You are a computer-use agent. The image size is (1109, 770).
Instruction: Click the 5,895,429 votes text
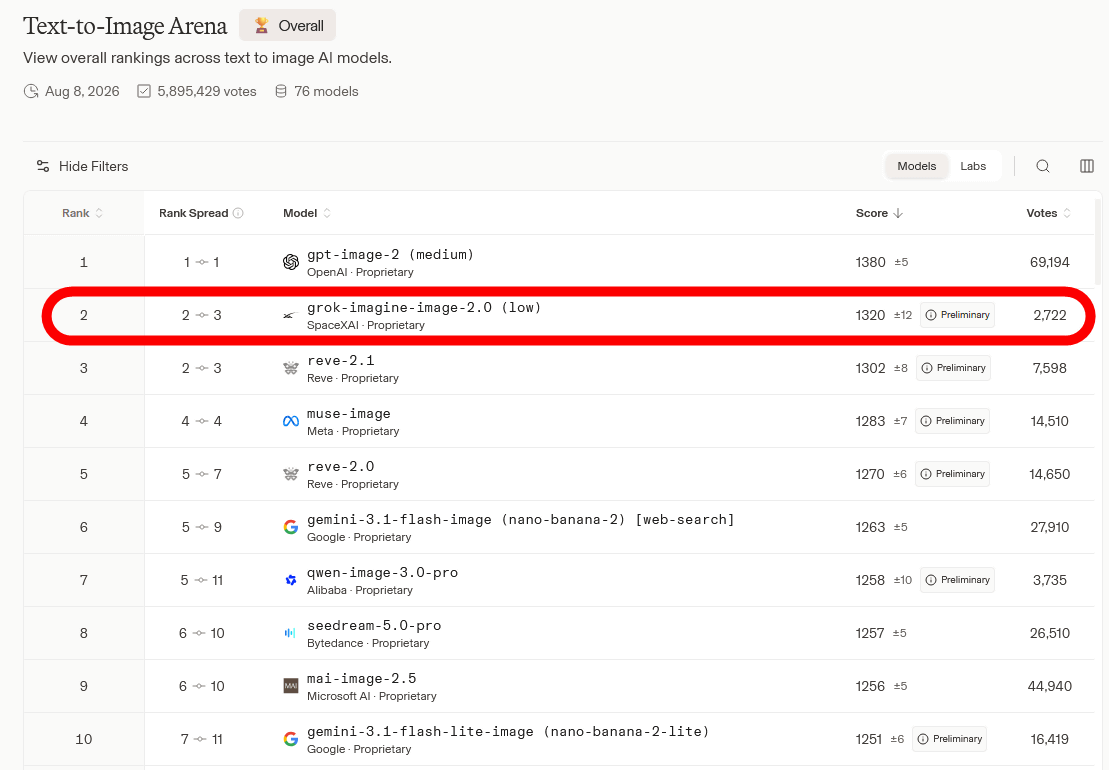pyautogui.click(x=207, y=91)
